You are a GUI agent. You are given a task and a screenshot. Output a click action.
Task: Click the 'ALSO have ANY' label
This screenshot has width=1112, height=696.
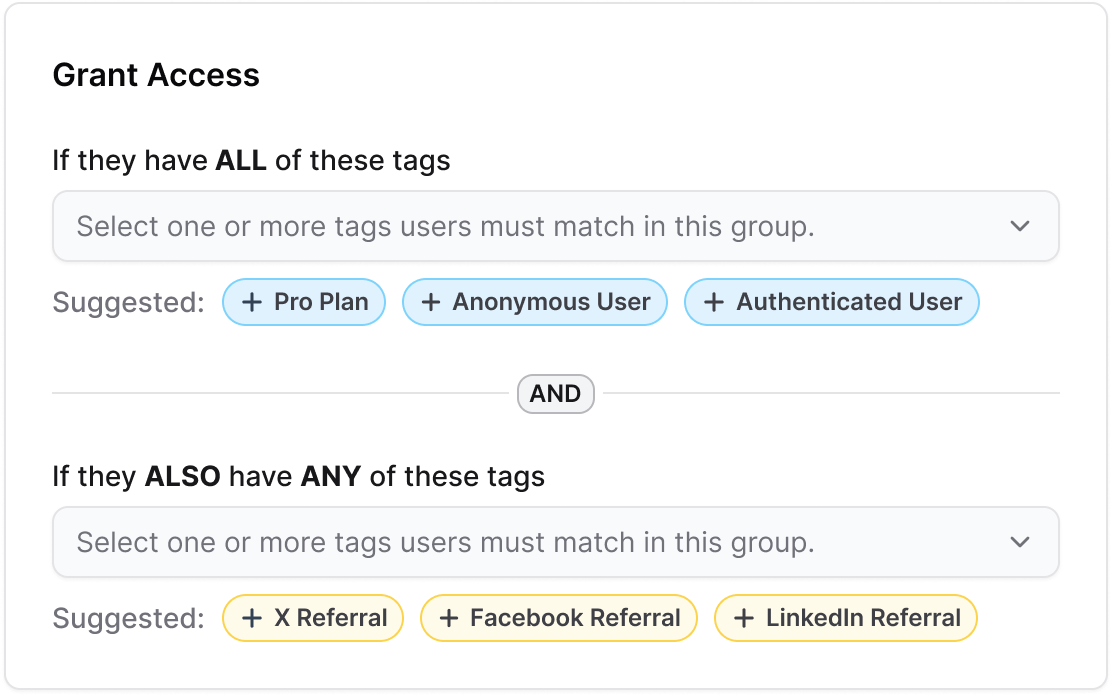pos(298,476)
